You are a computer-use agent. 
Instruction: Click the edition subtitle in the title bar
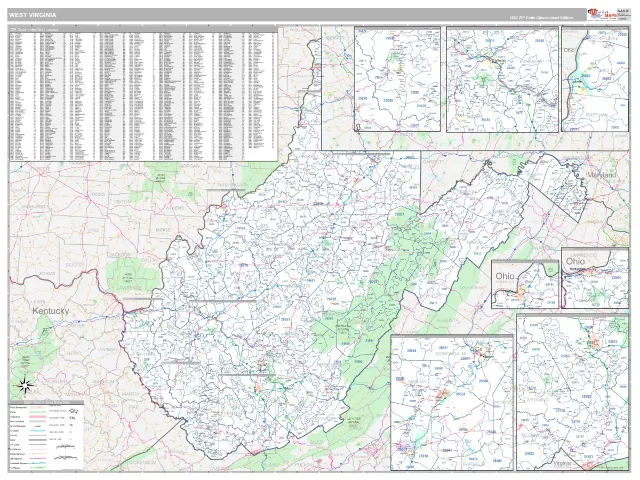[x=541, y=18]
